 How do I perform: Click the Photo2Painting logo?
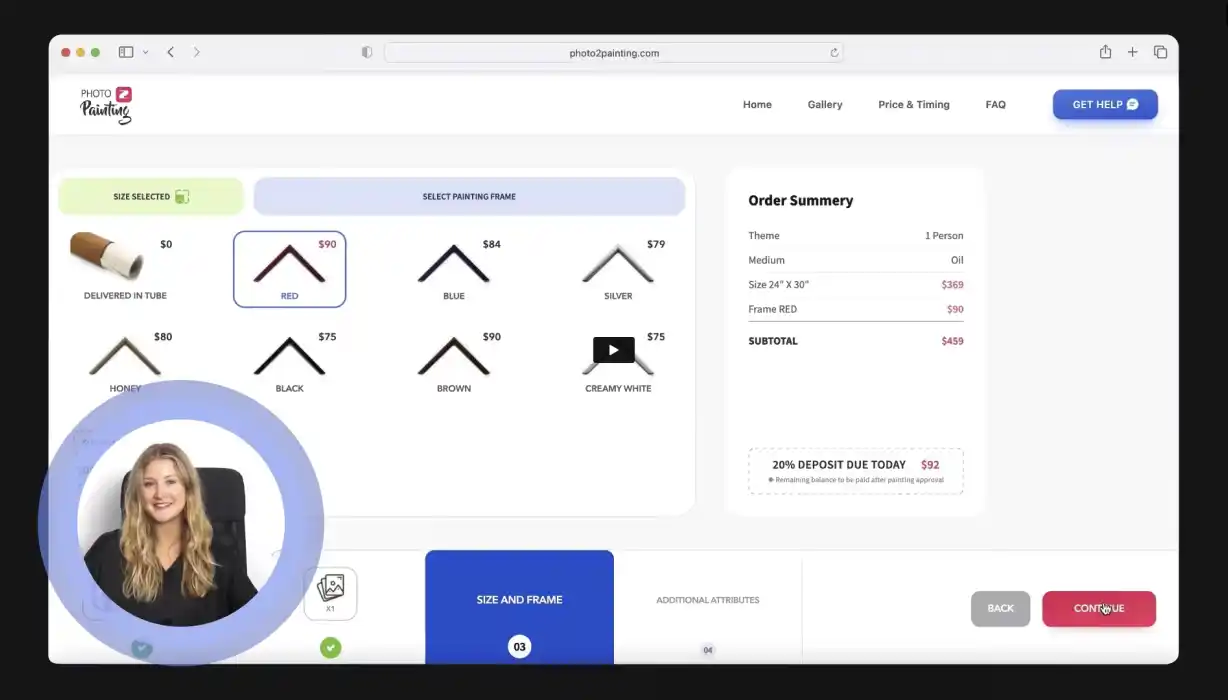106,105
